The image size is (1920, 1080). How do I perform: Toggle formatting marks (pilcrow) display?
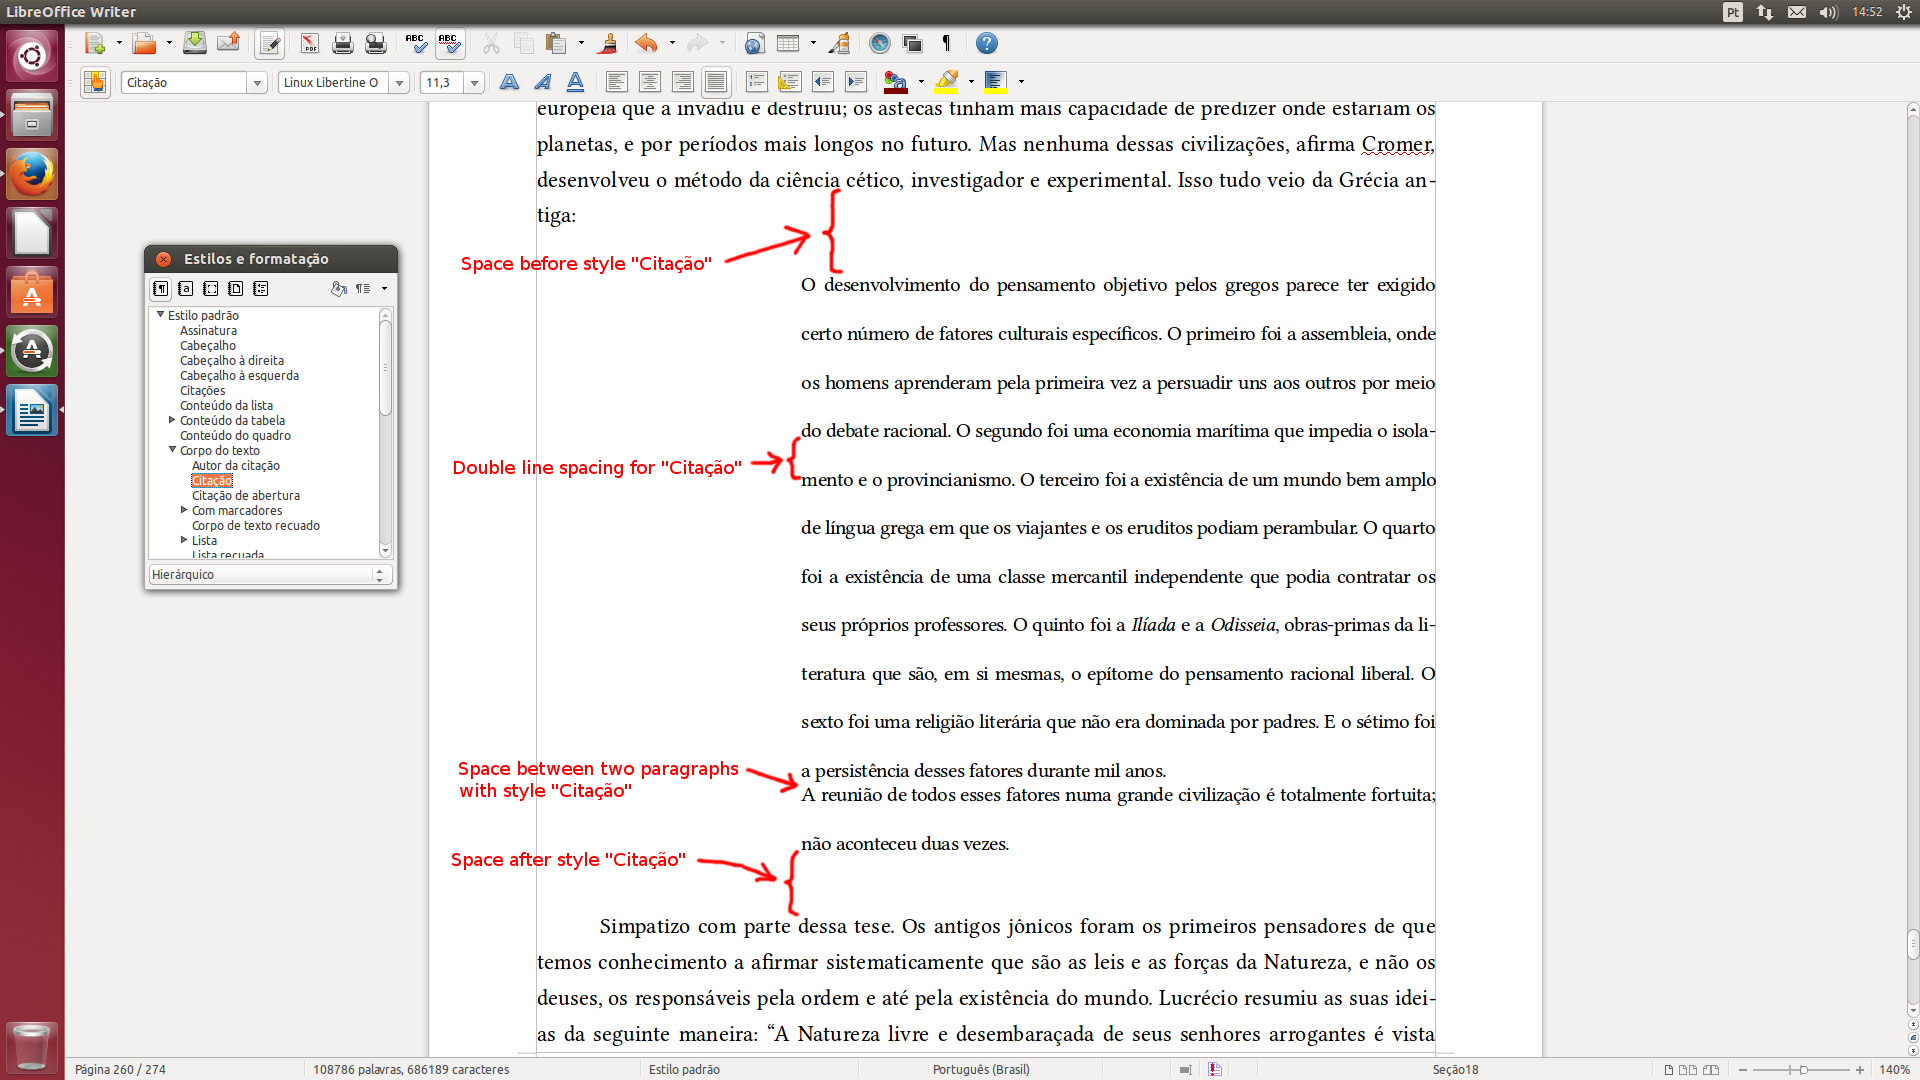point(946,43)
